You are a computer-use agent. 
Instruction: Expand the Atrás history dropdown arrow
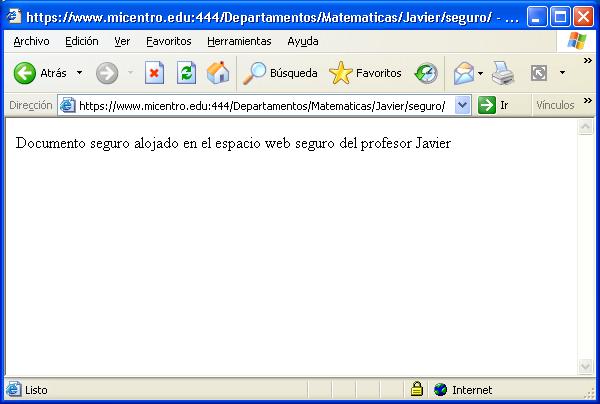coord(79,73)
